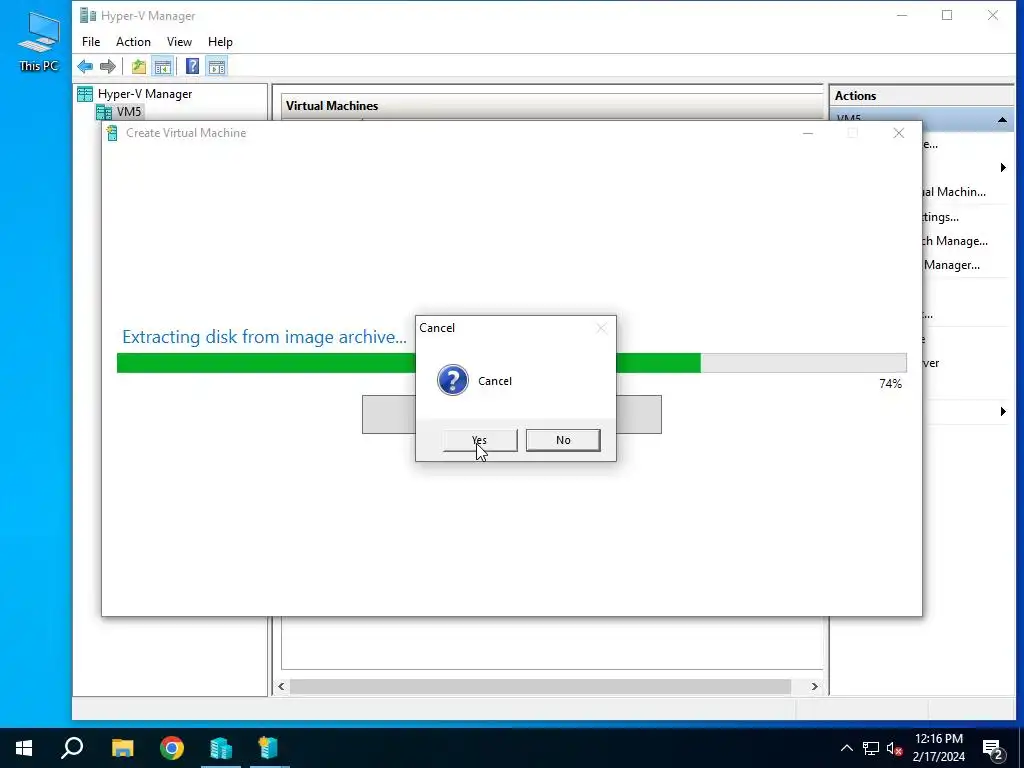Open File Explorer from the taskbar
This screenshot has height=768, width=1024.
pyautogui.click(x=122, y=748)
